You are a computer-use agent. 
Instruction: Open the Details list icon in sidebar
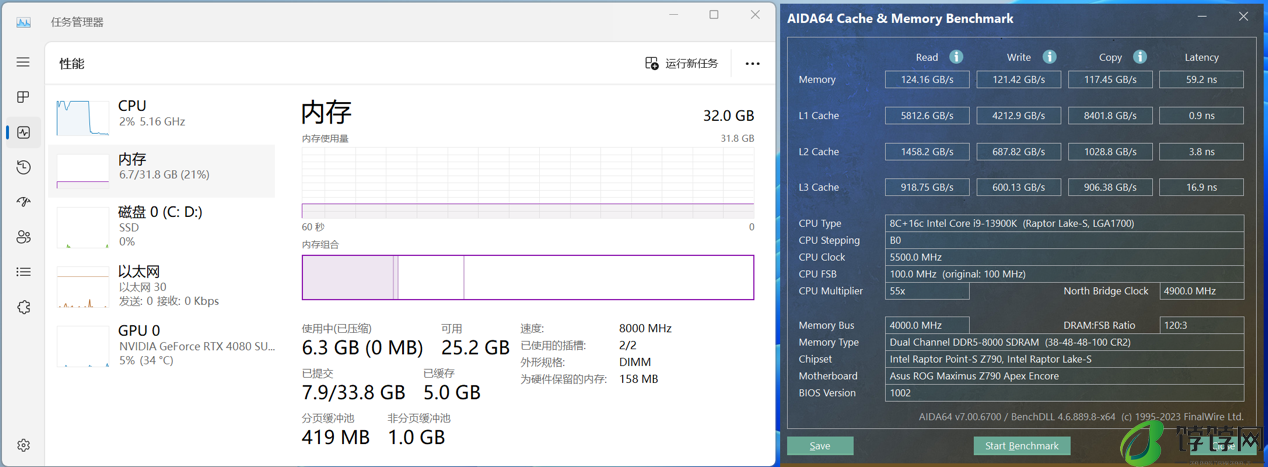[23, 272]
